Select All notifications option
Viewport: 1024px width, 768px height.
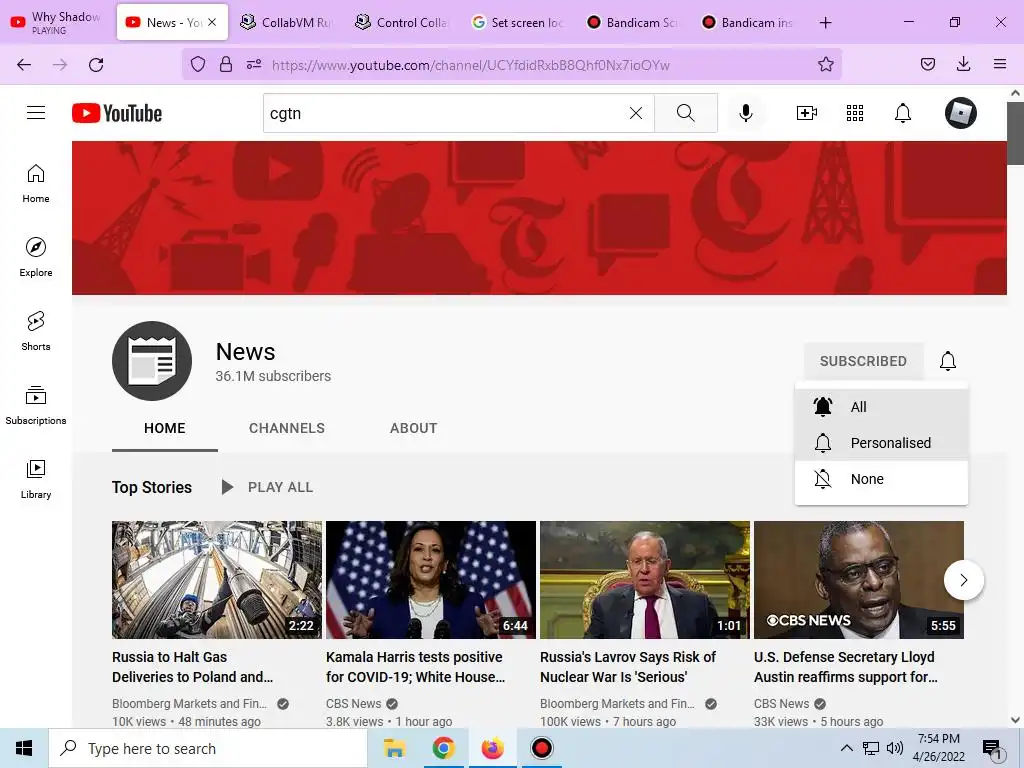point(881,407)
